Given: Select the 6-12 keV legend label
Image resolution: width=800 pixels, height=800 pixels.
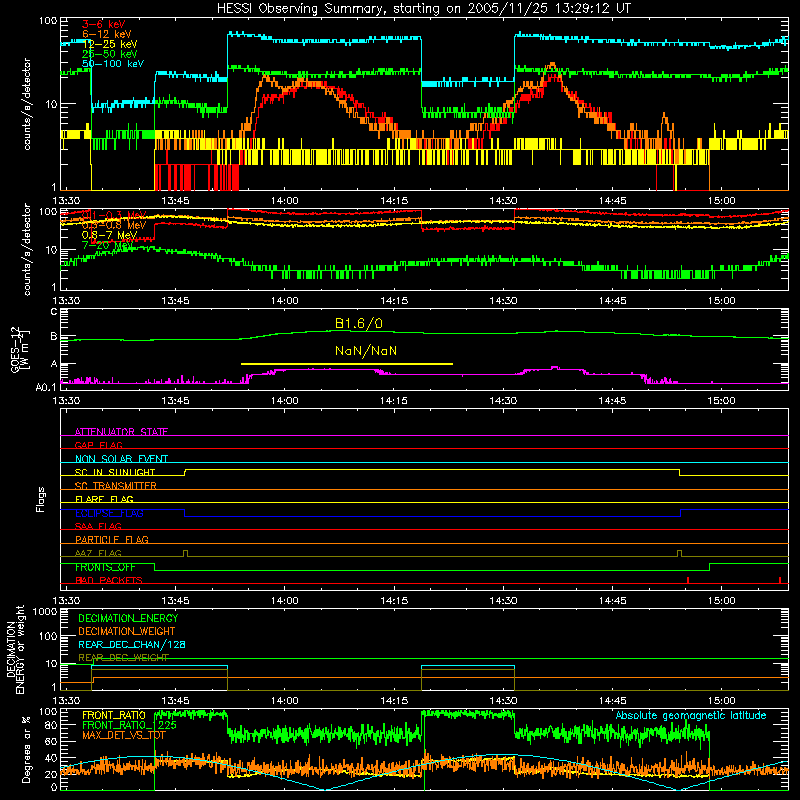Looking at the screenshot, I should pos(107,34).
